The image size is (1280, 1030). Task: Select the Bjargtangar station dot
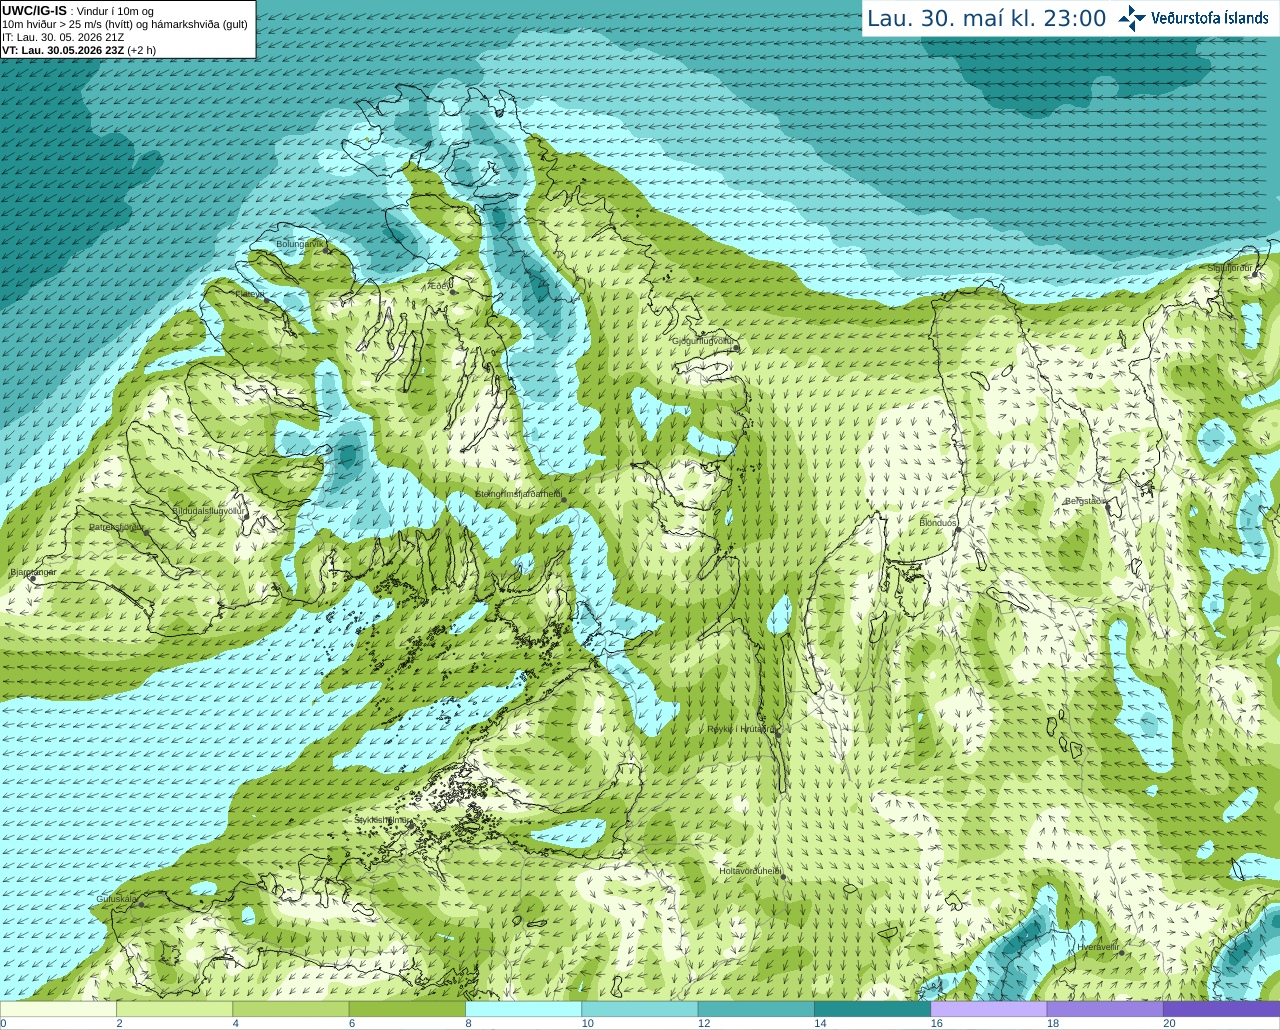32,579
